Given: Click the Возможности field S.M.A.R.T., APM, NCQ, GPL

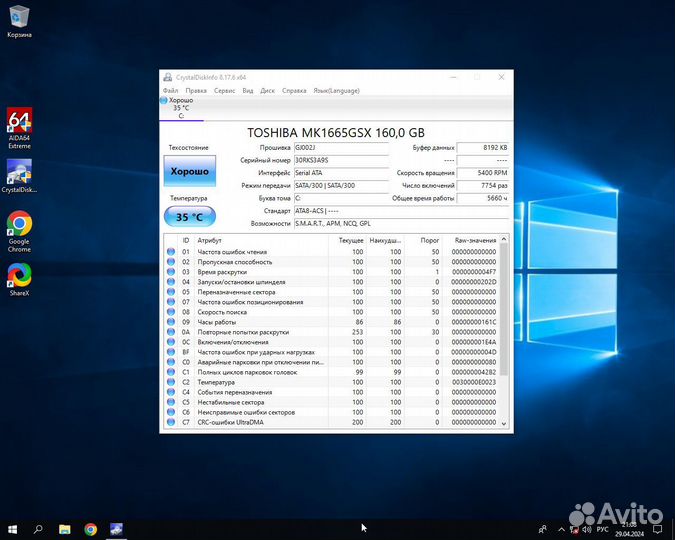Looking at the screenshot, I should pyautogui.click(x=401, y=223).
